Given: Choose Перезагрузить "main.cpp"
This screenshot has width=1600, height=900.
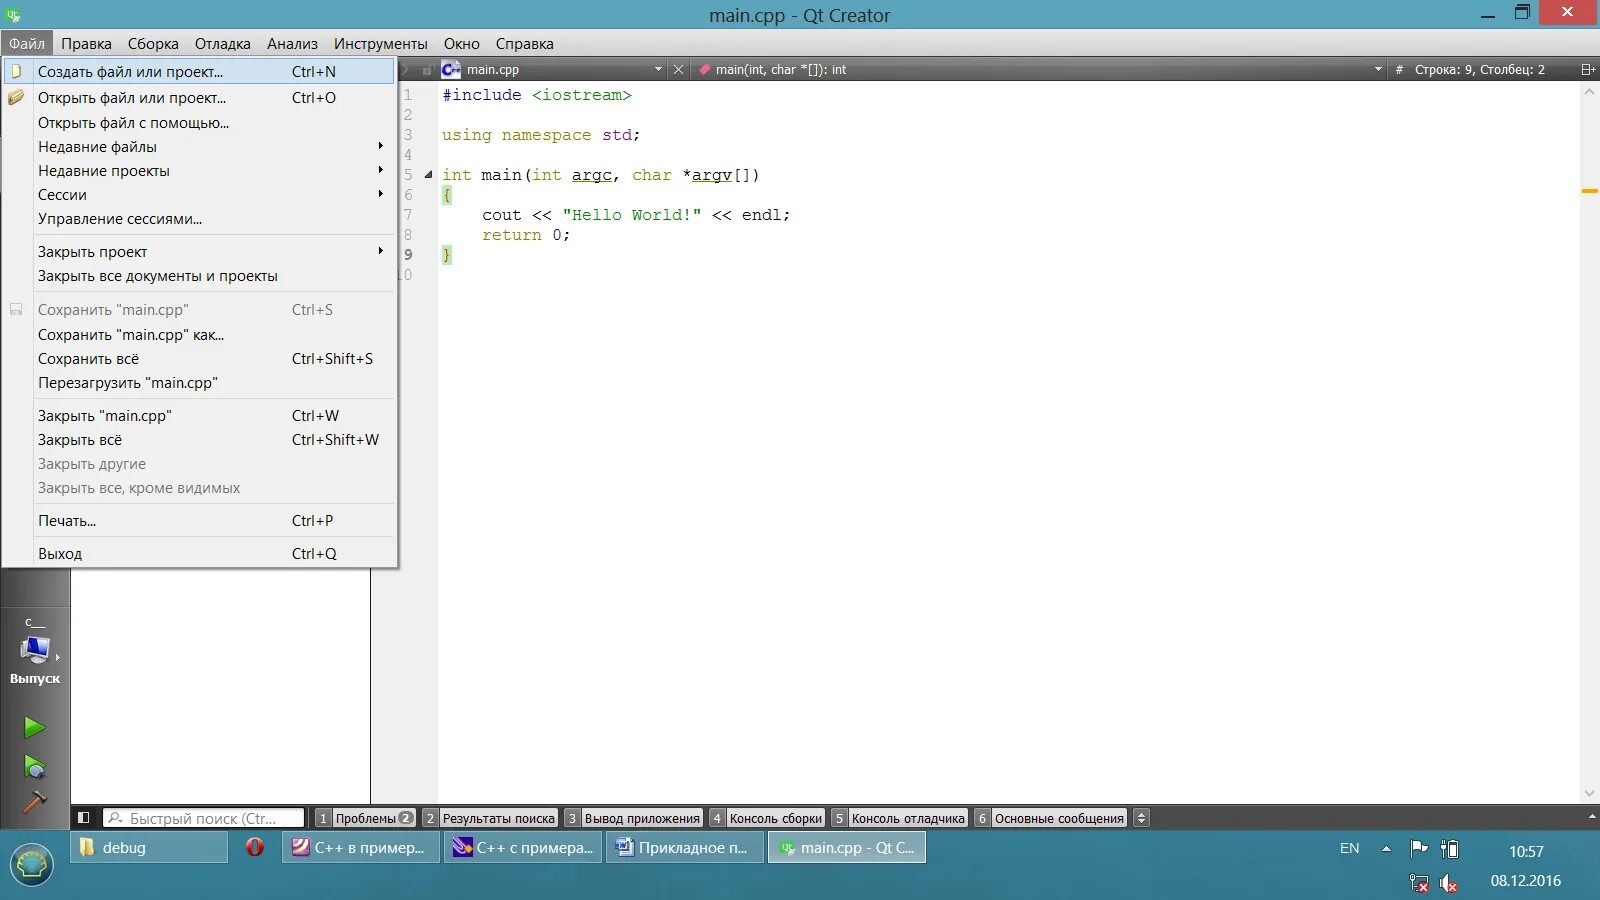Looking at the screenshot, I should point(199,382).
